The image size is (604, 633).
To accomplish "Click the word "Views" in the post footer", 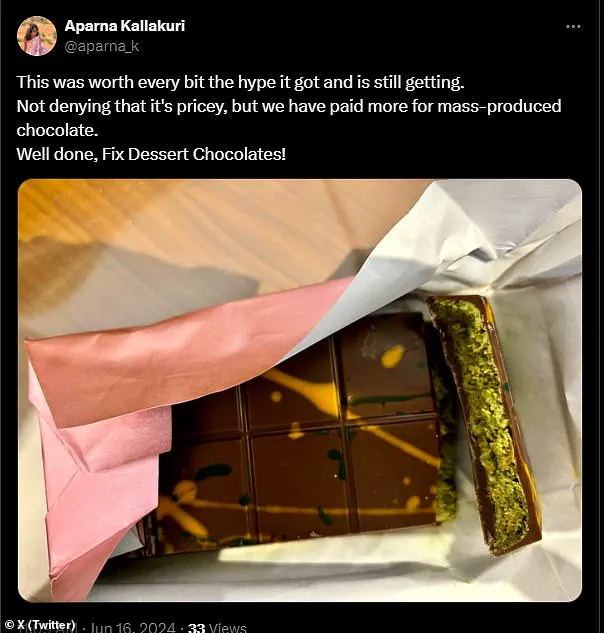I will click(x=227, y=628).
